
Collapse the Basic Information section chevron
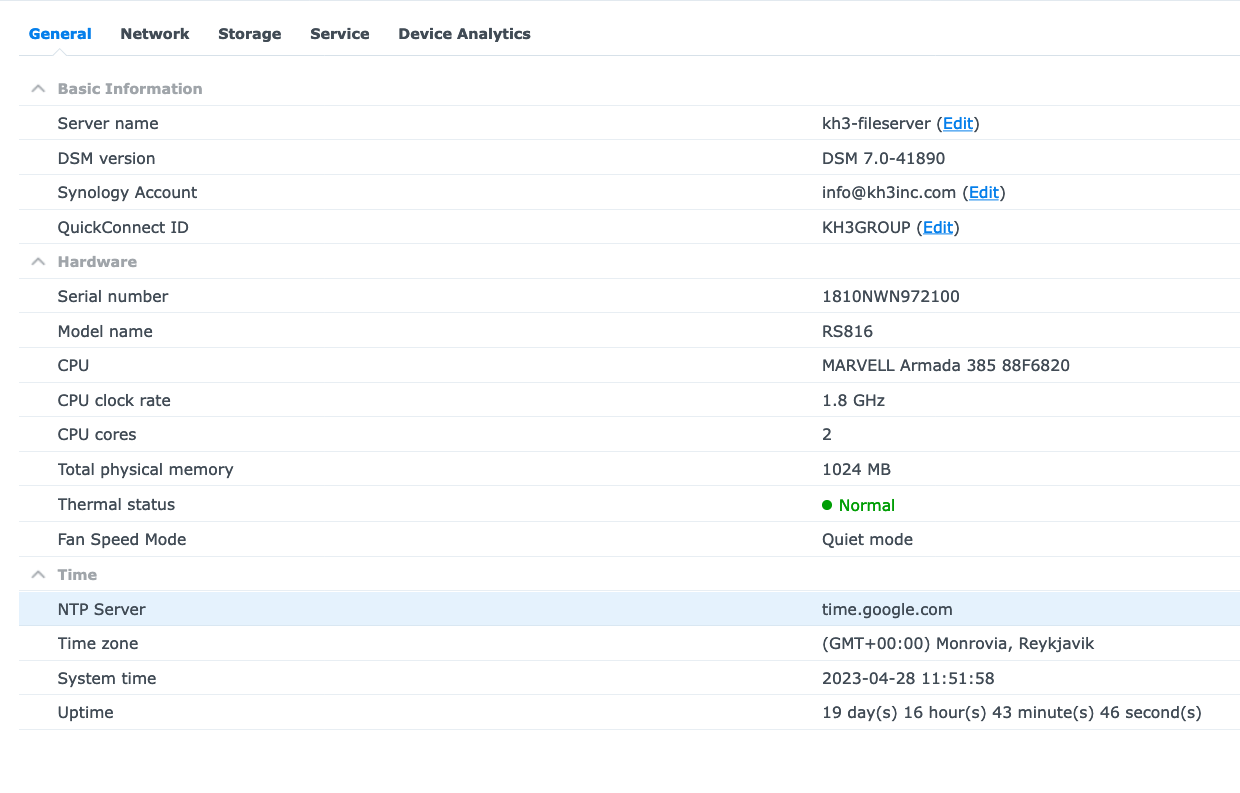click(x=38, y=89)
